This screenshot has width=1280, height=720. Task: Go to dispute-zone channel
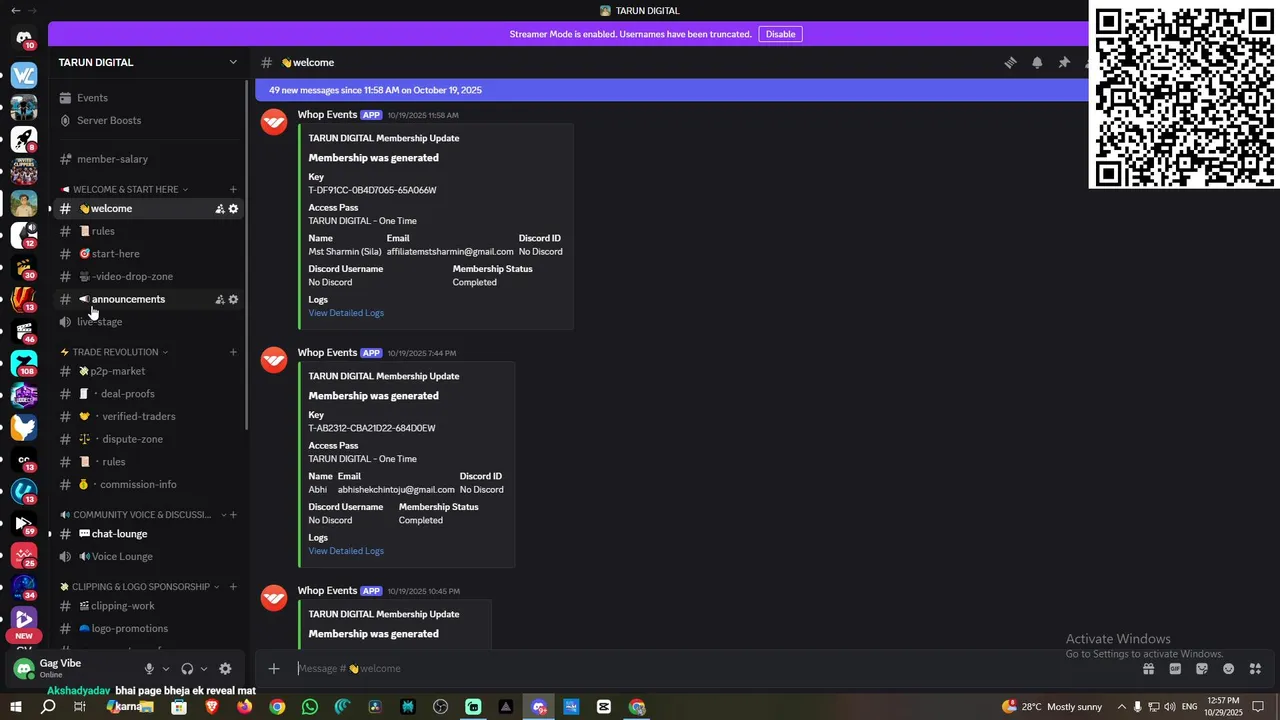[x=148, y=439]
